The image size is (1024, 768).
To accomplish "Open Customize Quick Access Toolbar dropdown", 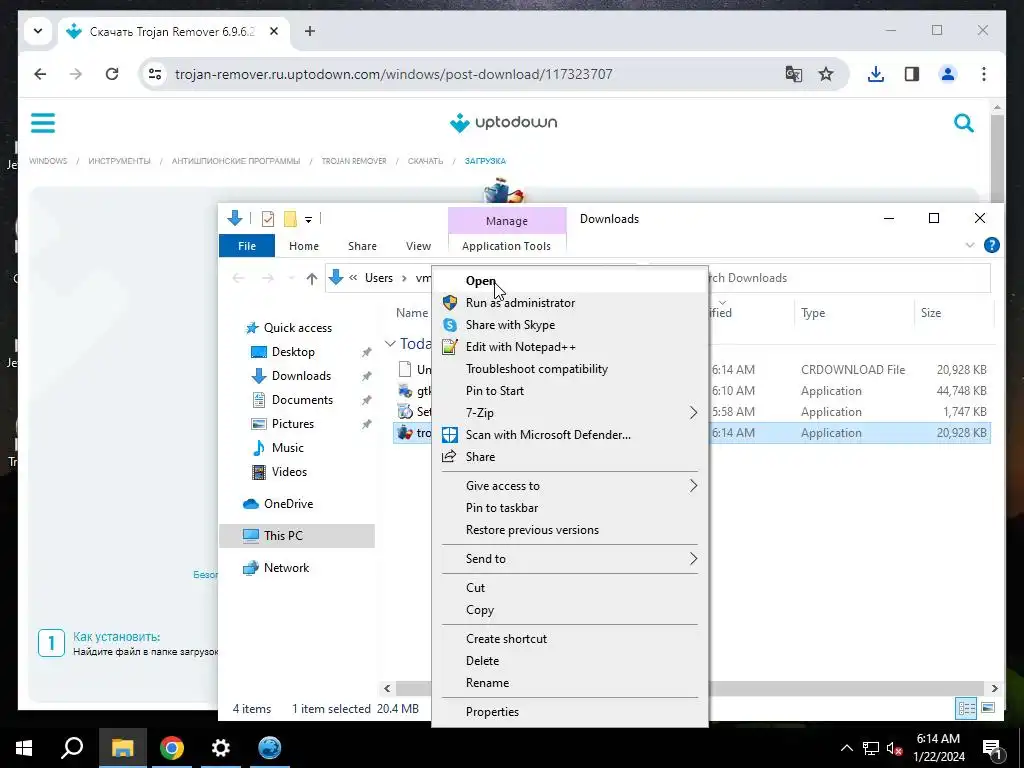I will 308,219.
